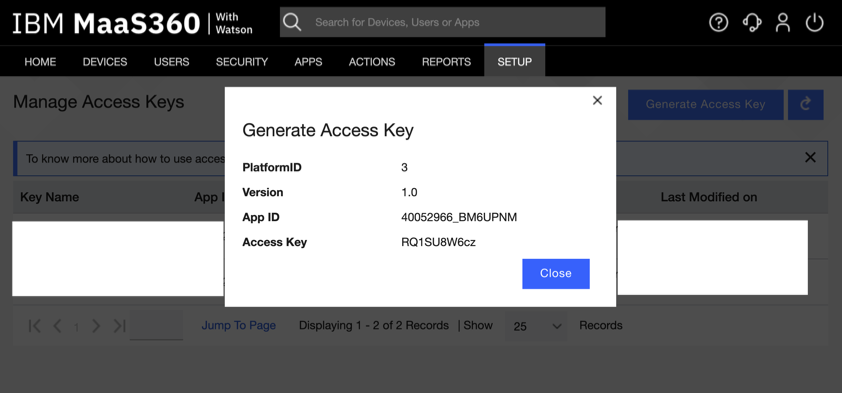
Task: Click Generate Access Key button
Action: (706, 104)
